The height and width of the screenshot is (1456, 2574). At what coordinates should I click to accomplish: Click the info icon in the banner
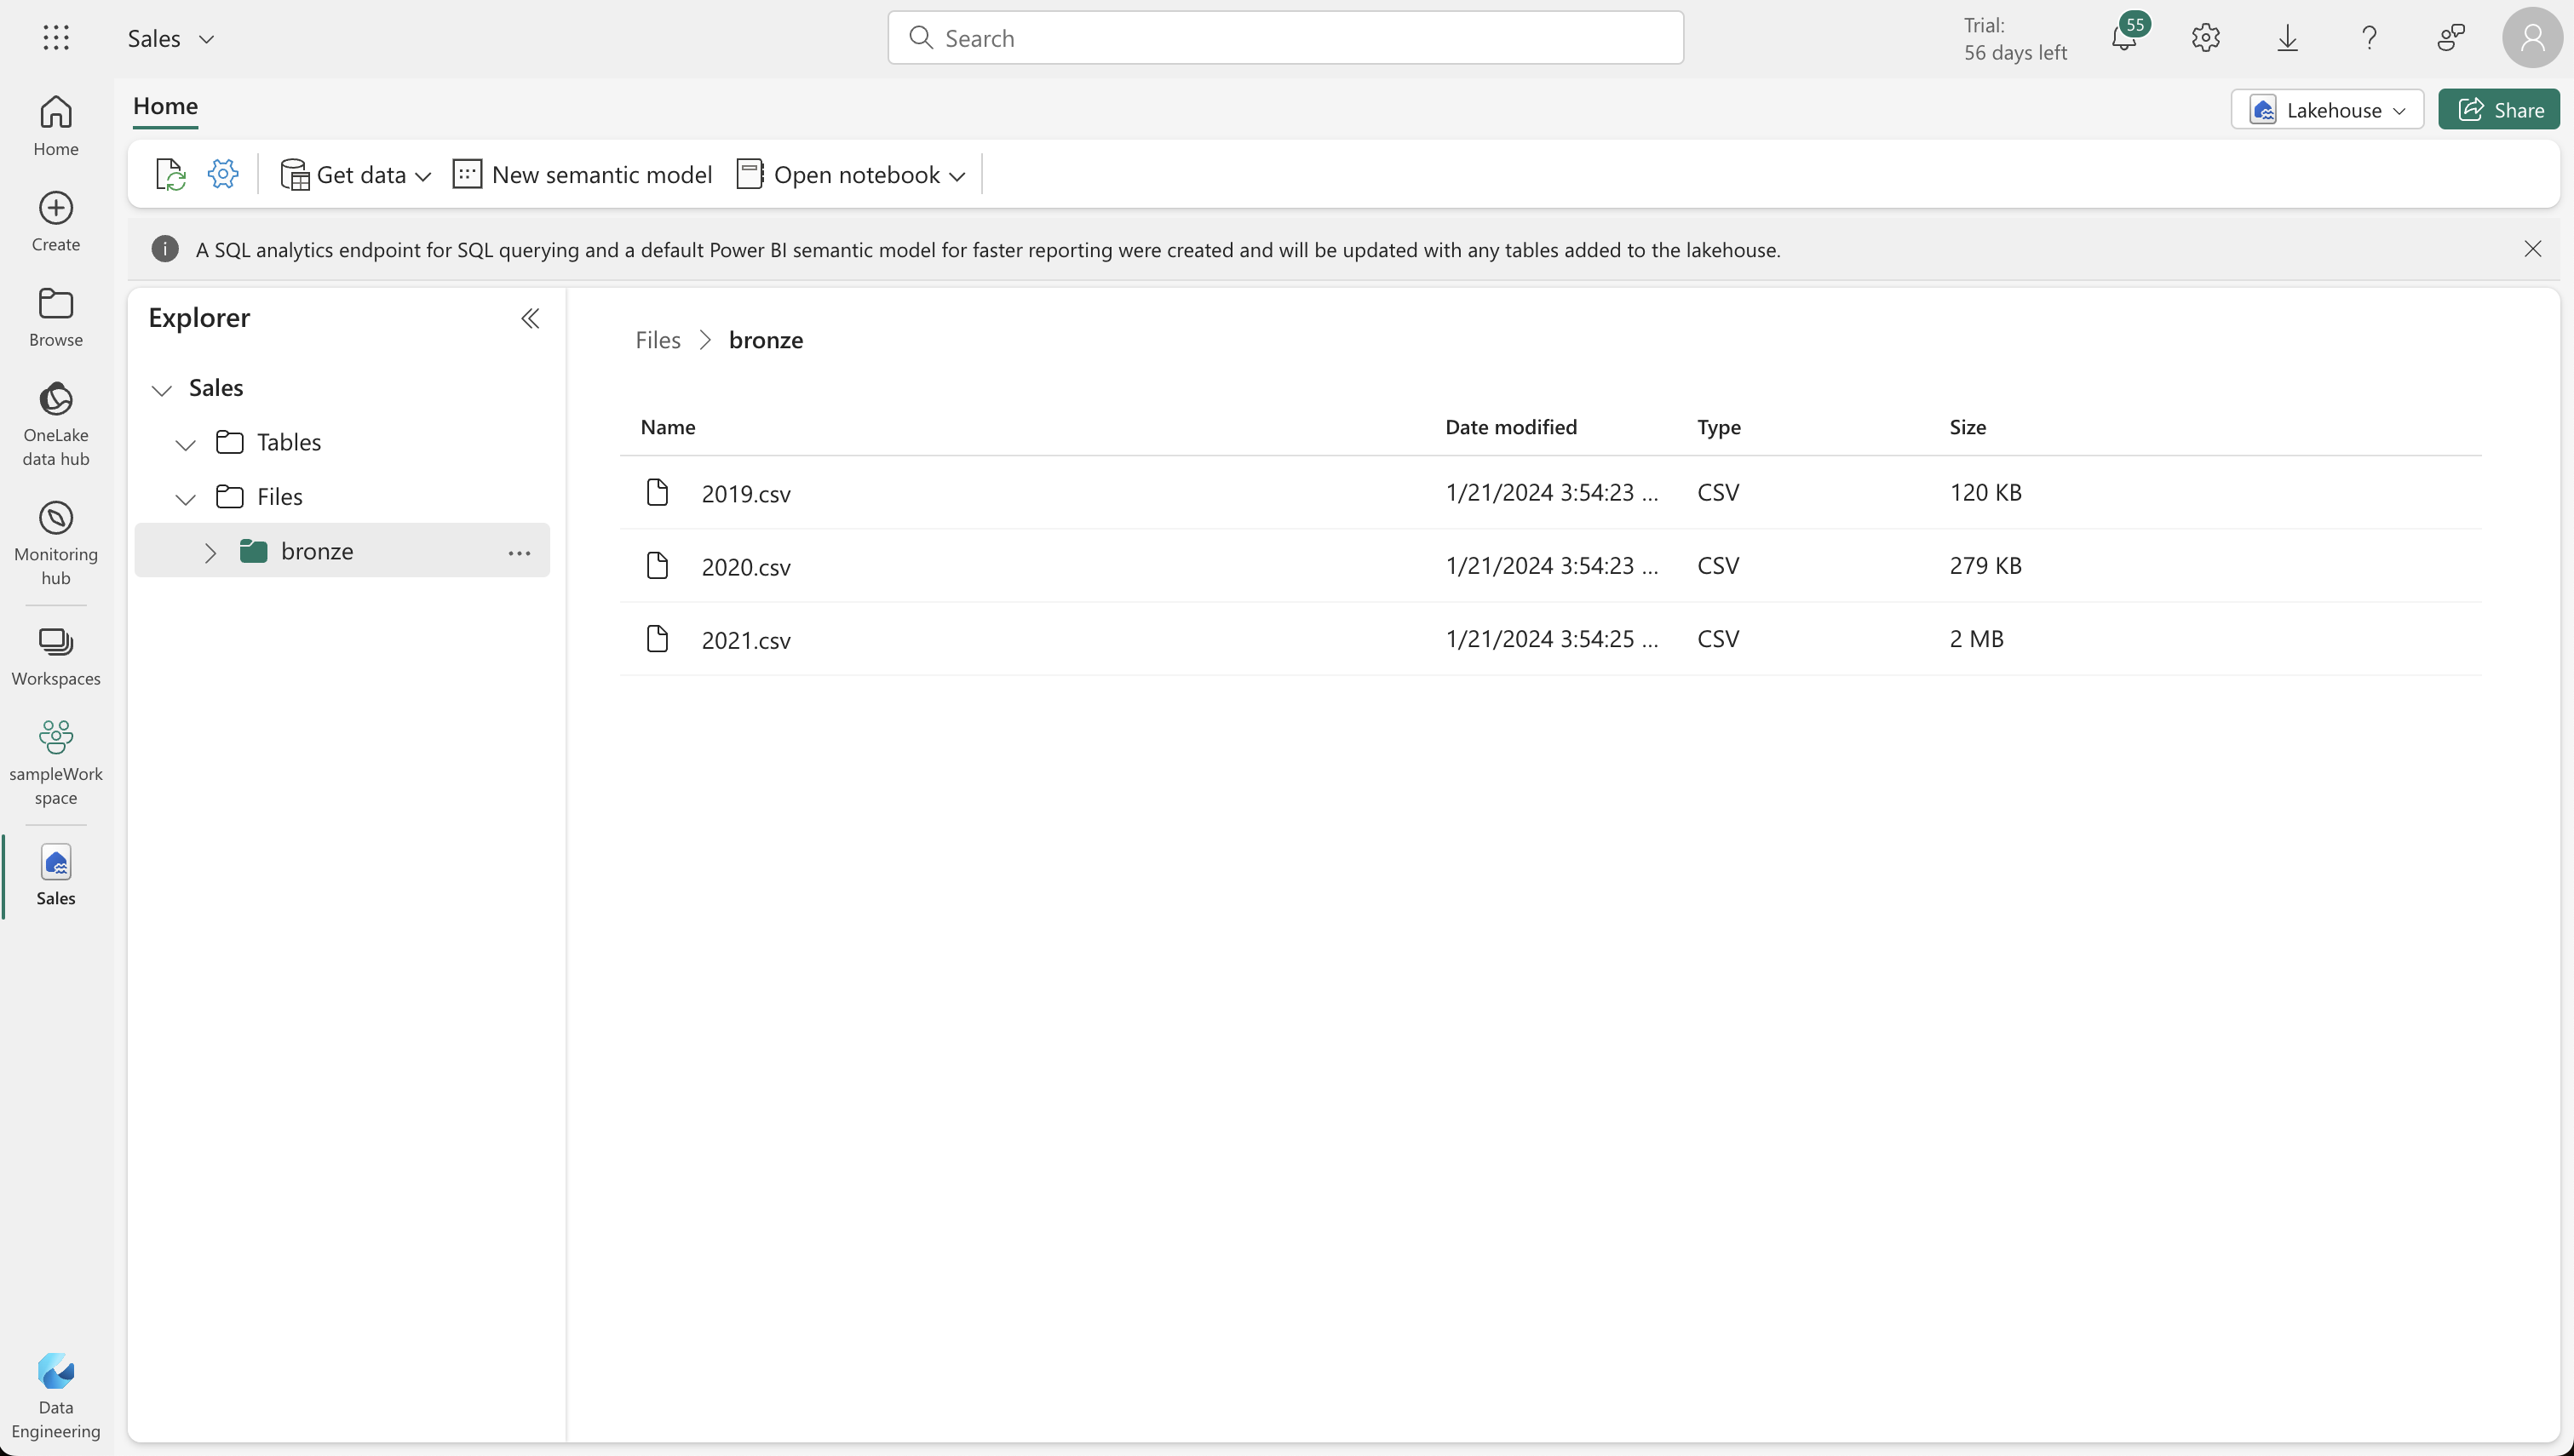165,249
